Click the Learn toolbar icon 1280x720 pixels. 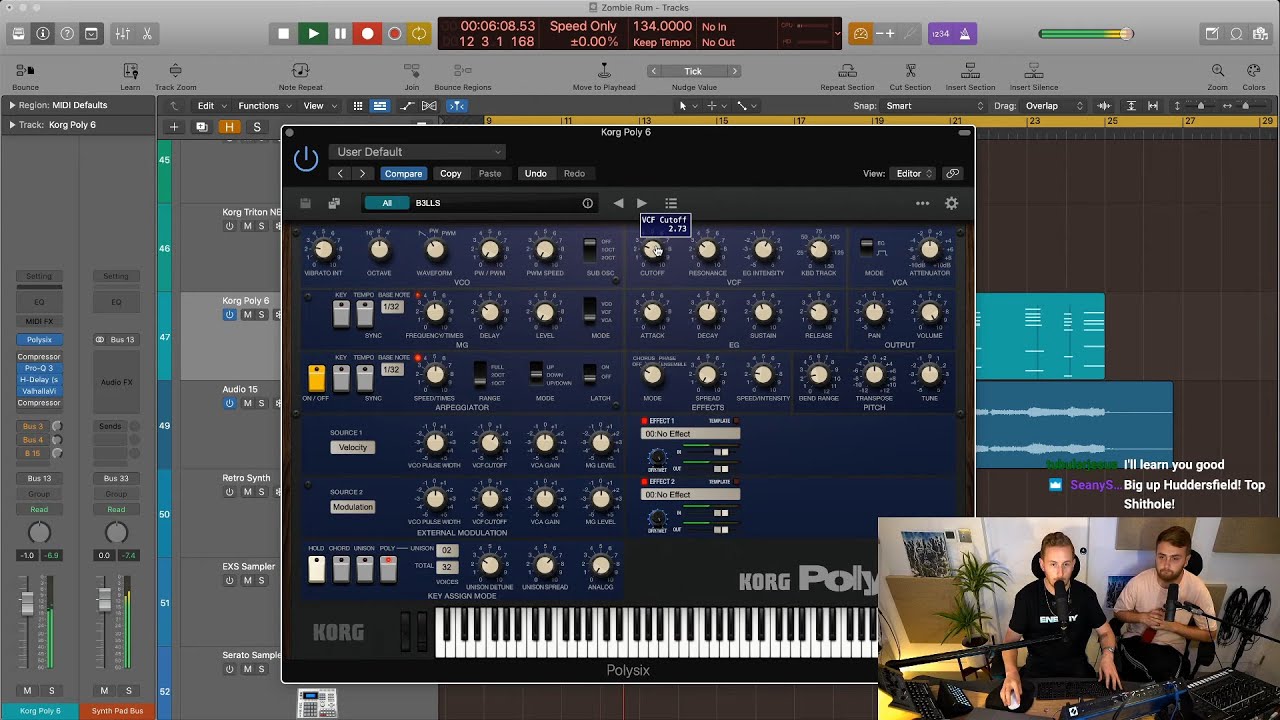click(x=130, y=70)
